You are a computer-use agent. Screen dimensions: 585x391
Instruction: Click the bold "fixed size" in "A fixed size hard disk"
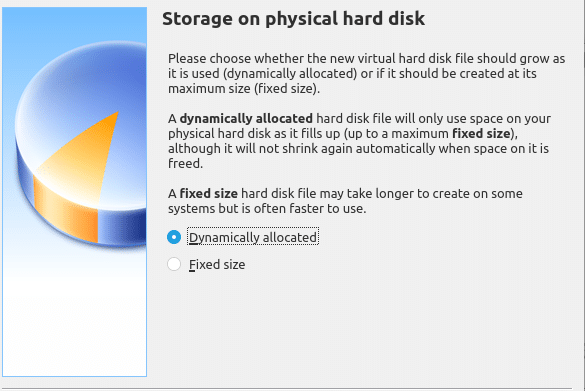tap(209, 194)
